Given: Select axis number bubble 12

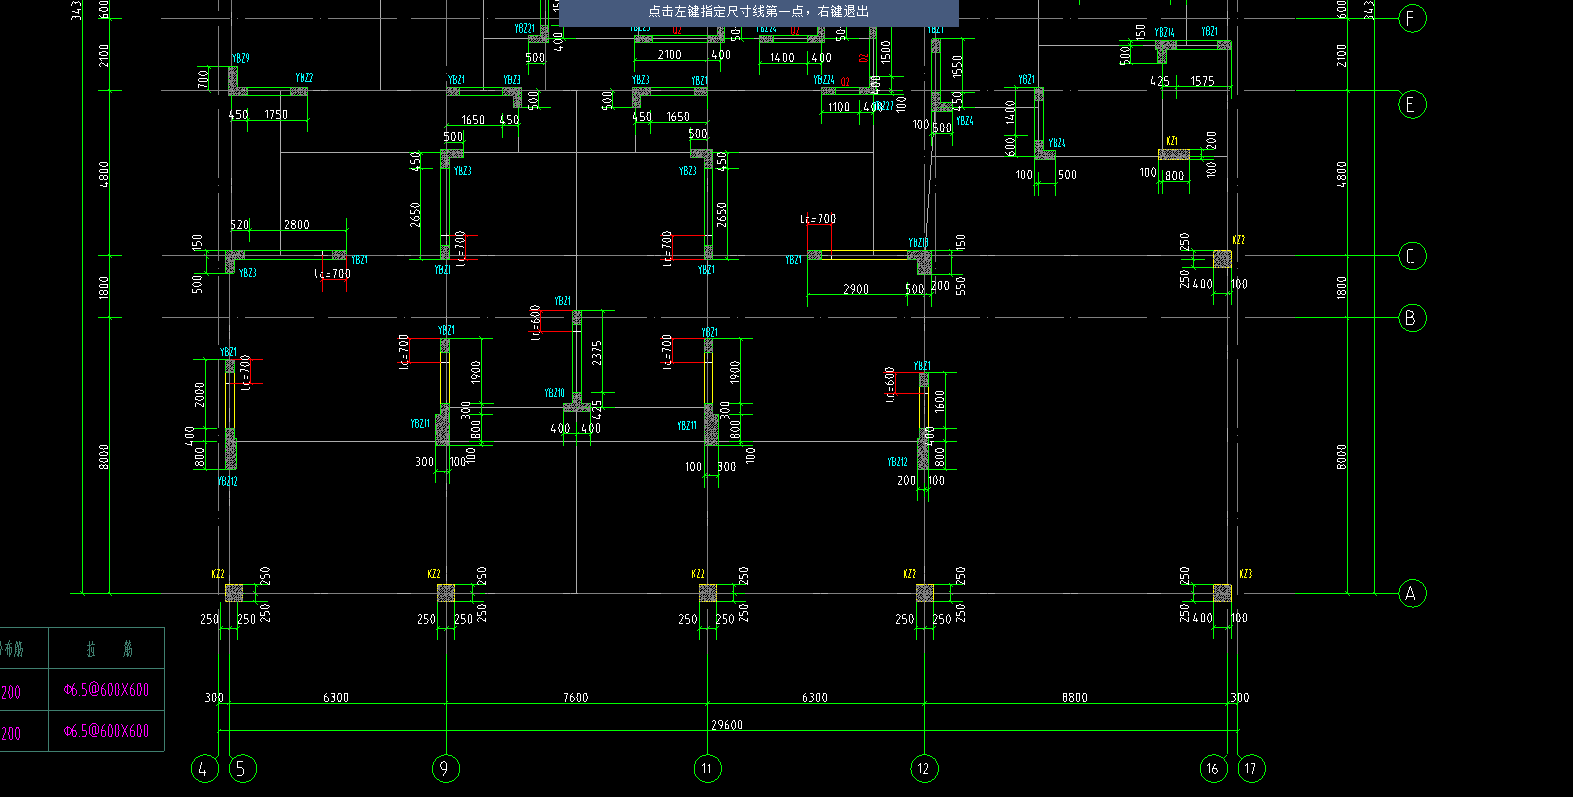Looking at the screenshot, I should 923,768.
